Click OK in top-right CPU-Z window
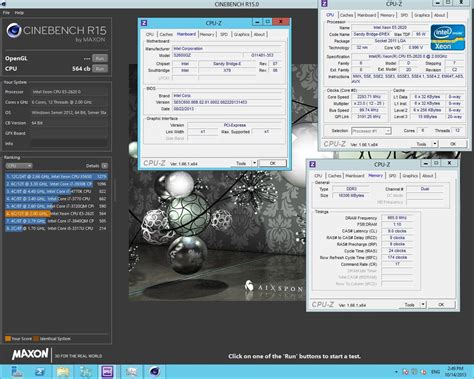This screenshot has width=474, height=379. (453, 144)
